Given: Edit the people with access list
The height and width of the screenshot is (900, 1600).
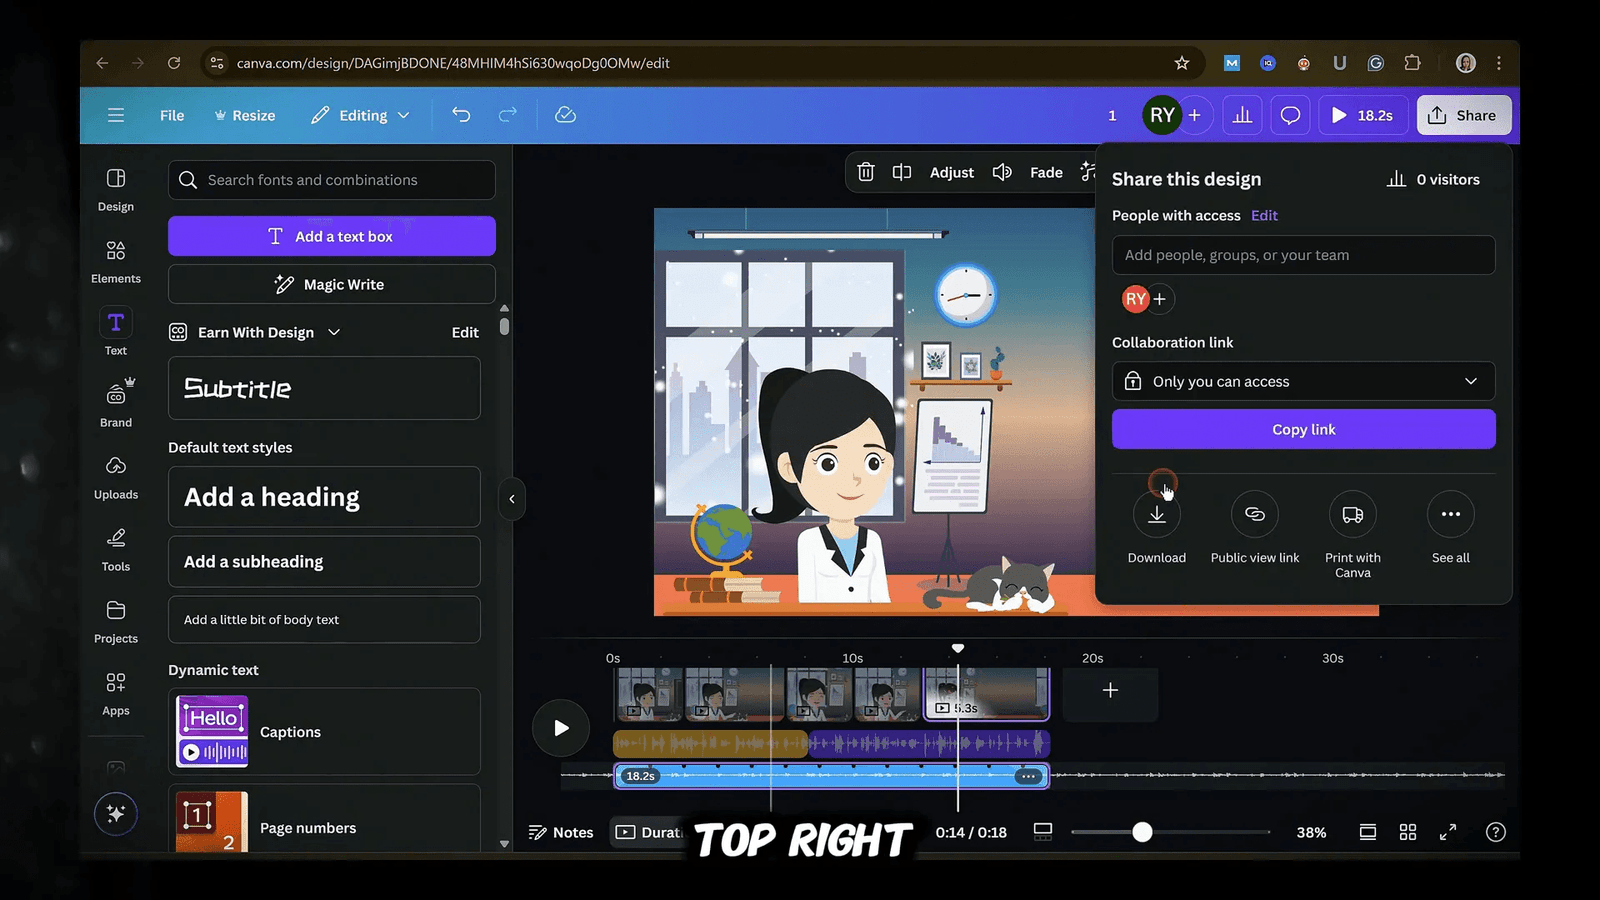Looking at the screenshot, I should click(1264, 215).
